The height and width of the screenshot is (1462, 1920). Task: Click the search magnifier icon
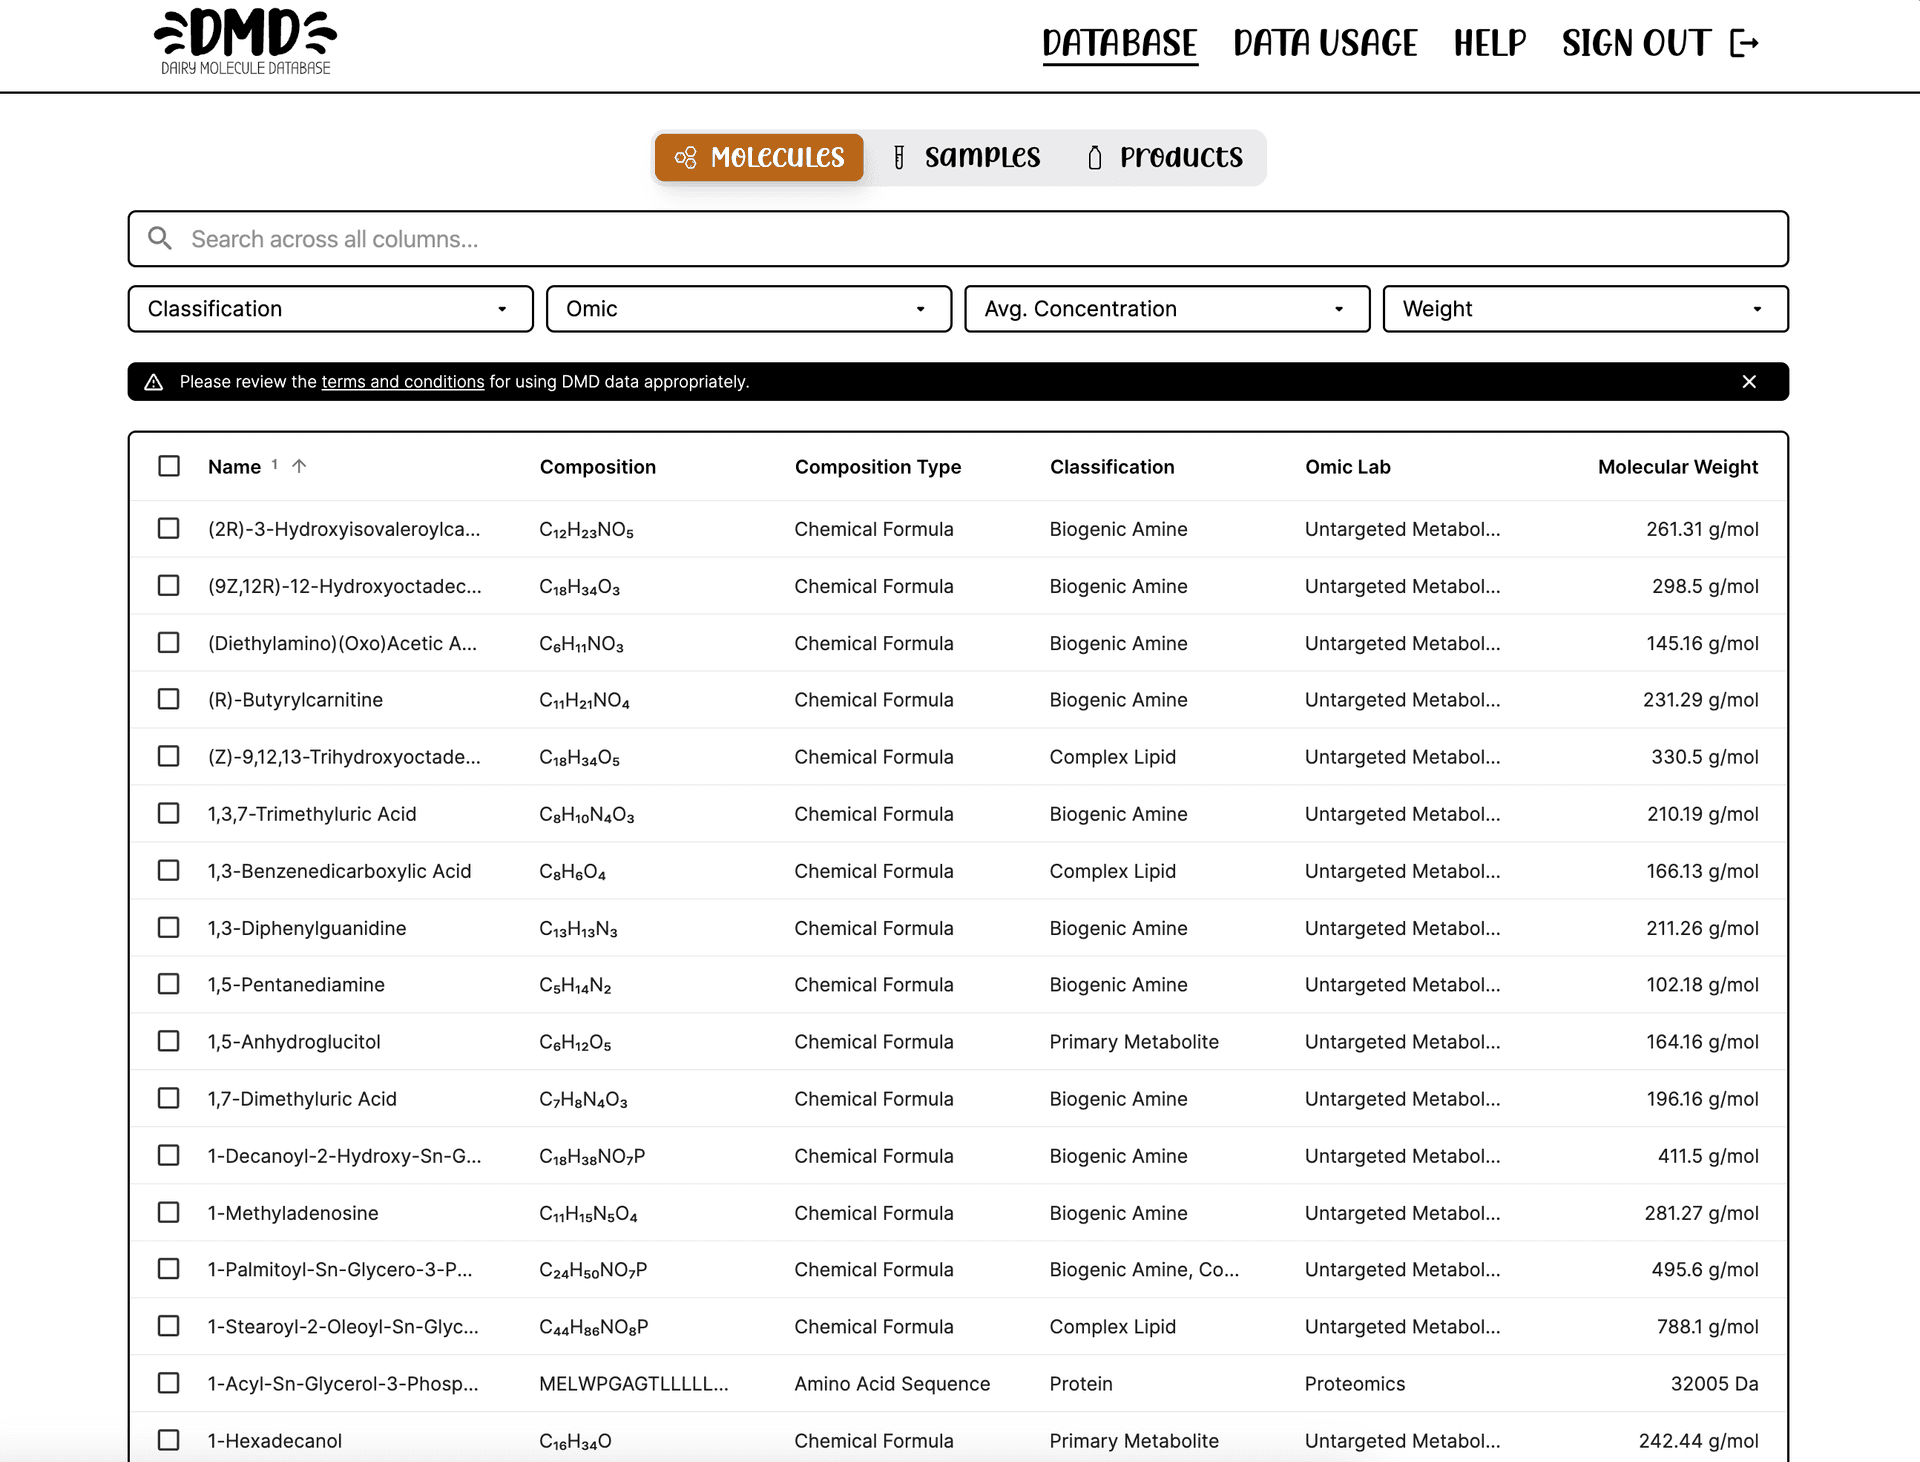coord(161,239)
